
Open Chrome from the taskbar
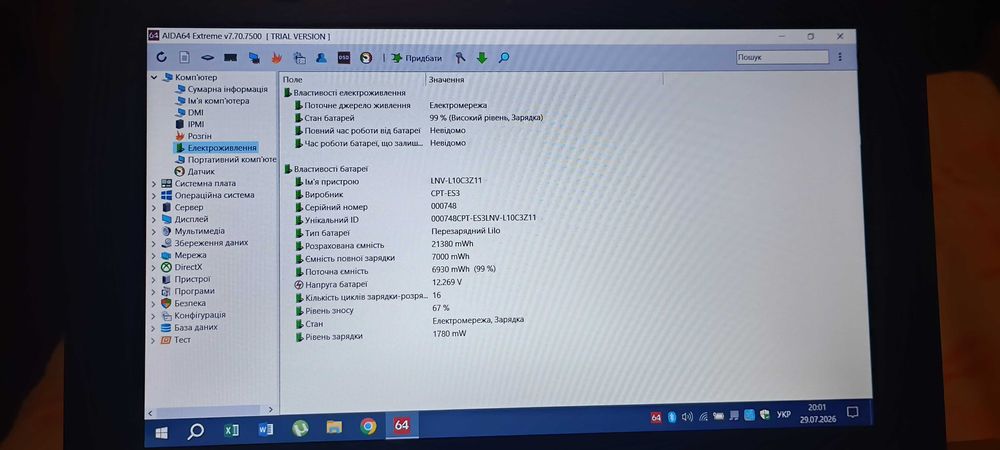[368, 426]
